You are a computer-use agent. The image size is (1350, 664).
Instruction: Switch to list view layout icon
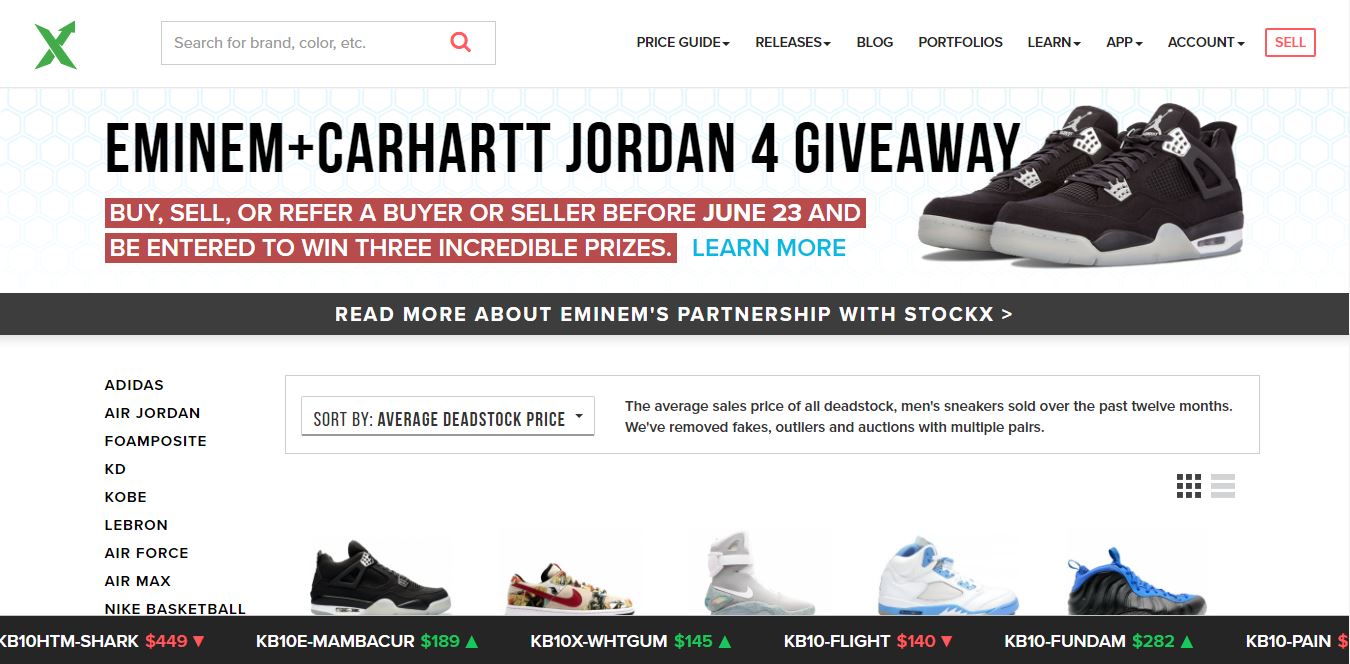tap(1223, 486)
